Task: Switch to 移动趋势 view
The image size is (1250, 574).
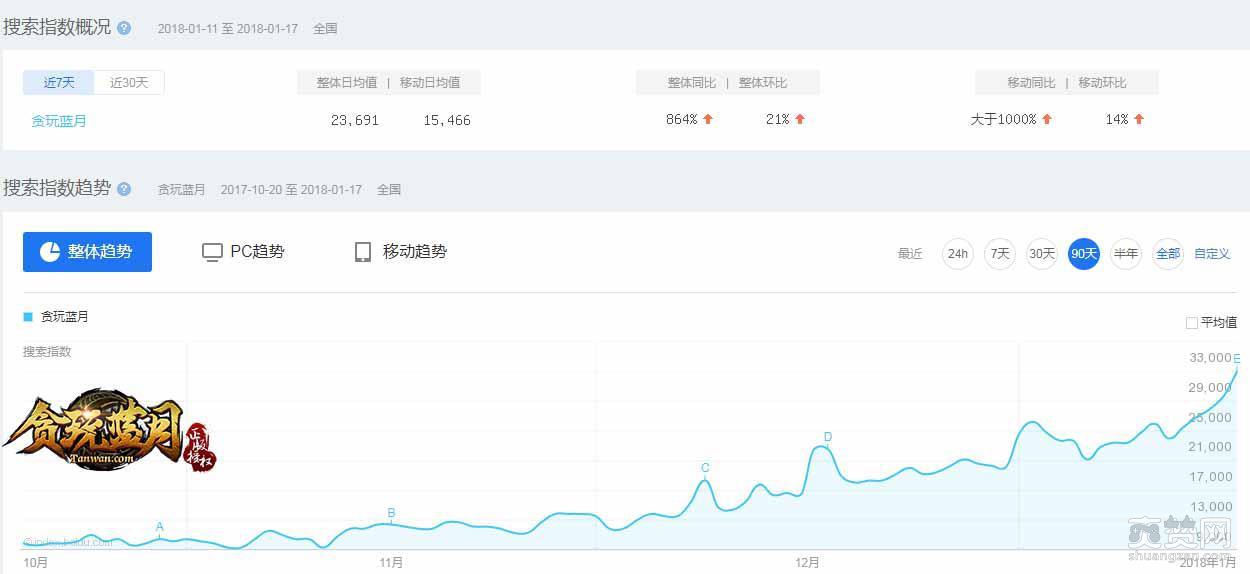Action: coord(400,252)
